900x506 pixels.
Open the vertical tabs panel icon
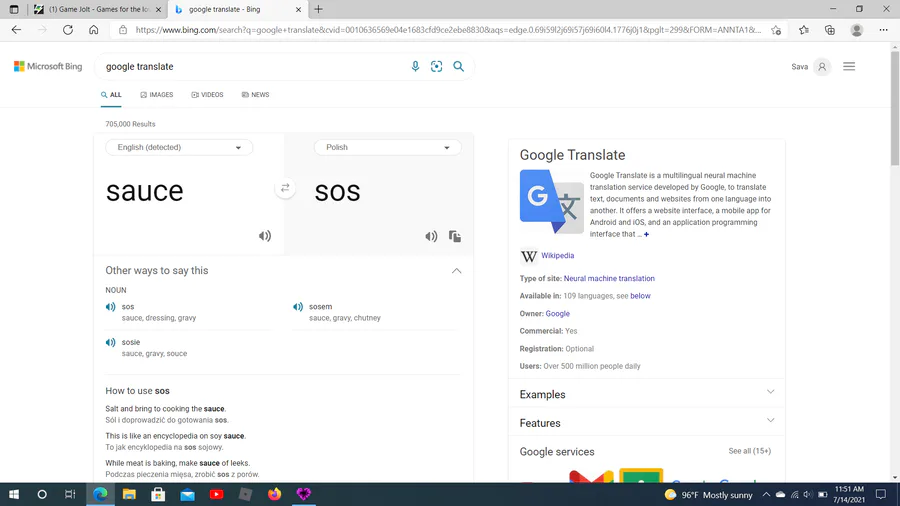pyautogui.click(x=14, y=9)
